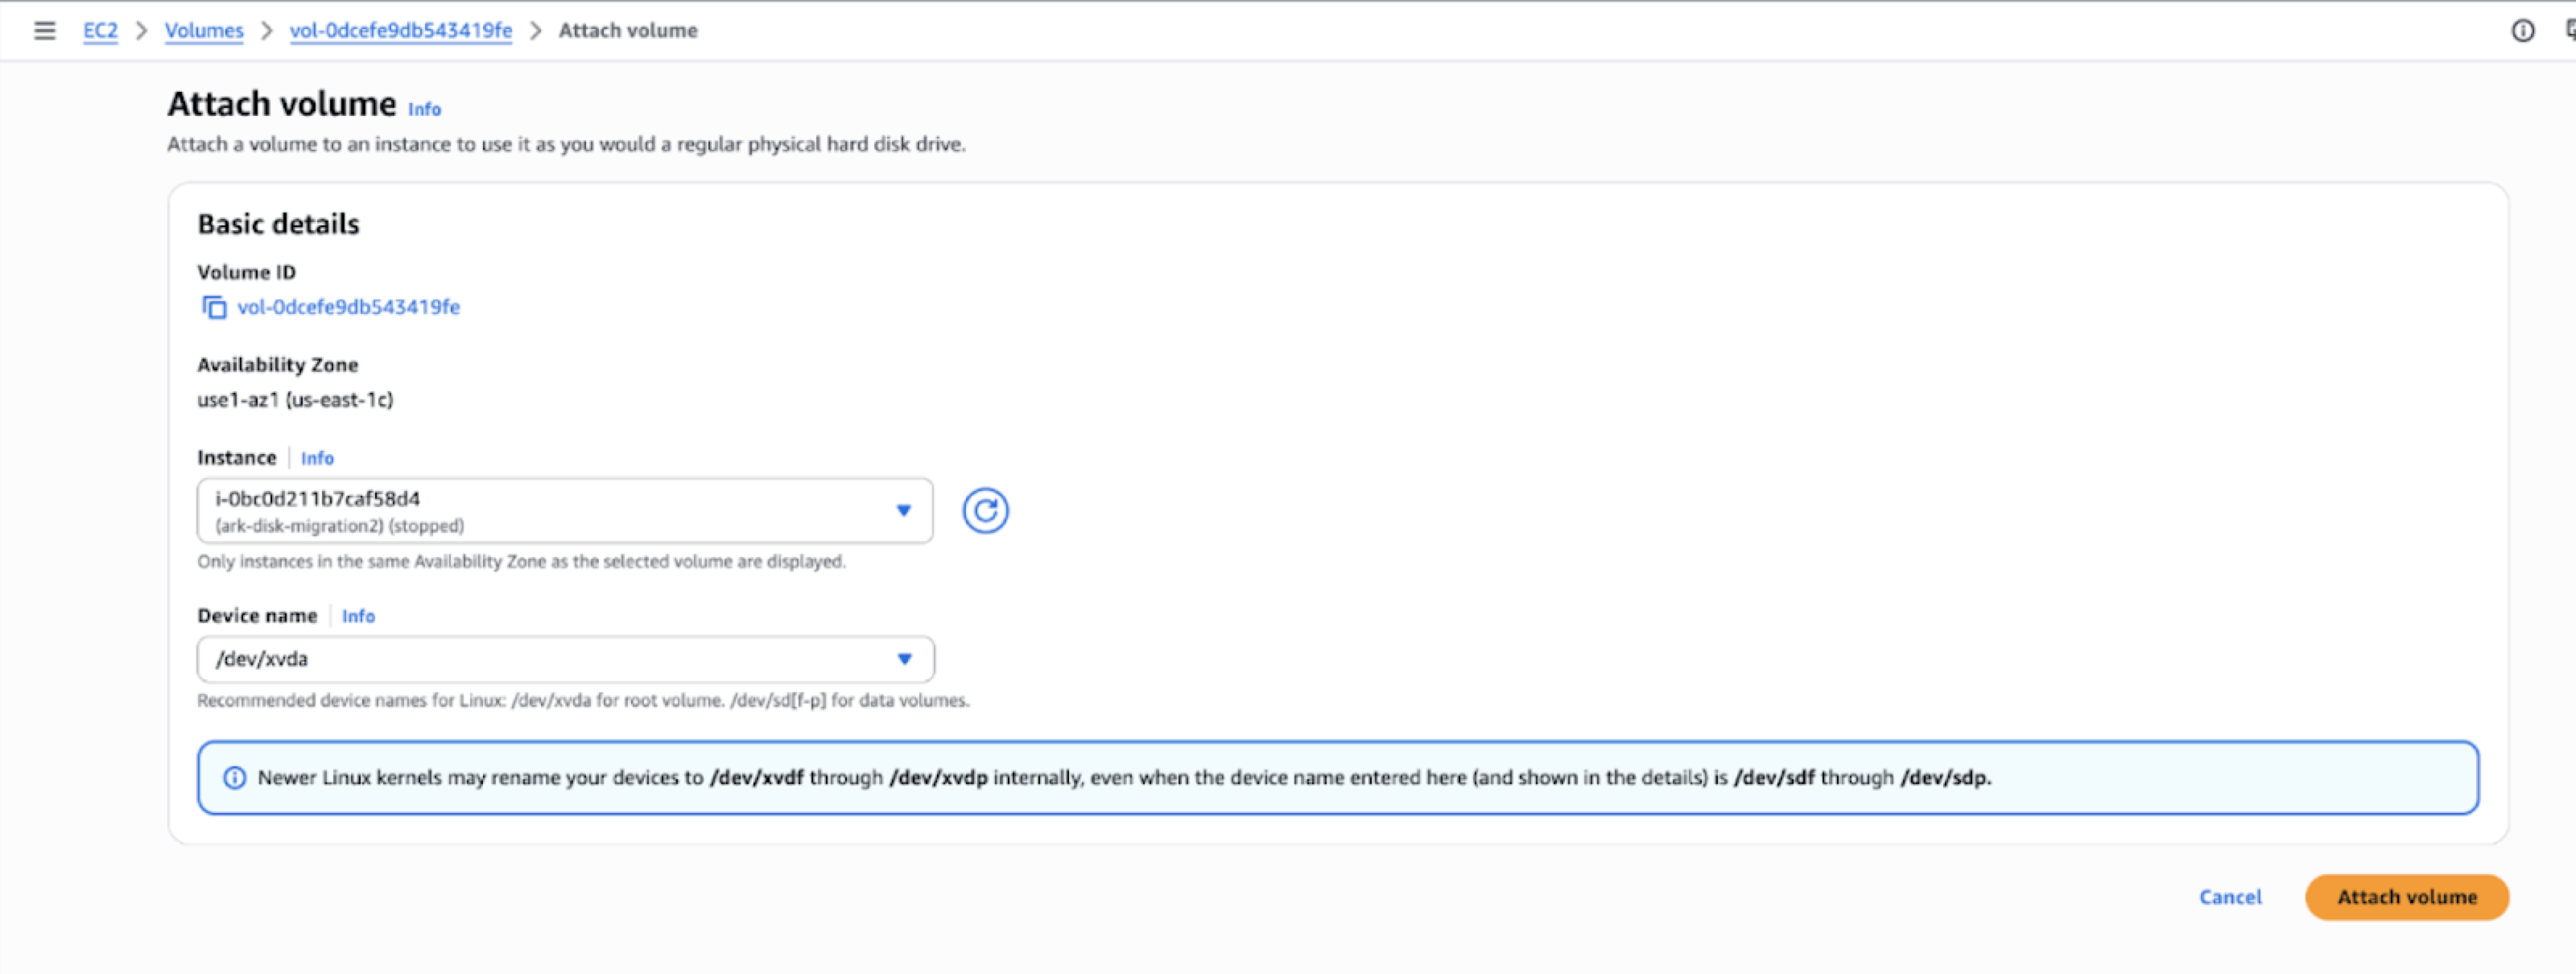Expand the Device name dropdown arrow
Screen dimensions: 2576x974
pos(904,659)
